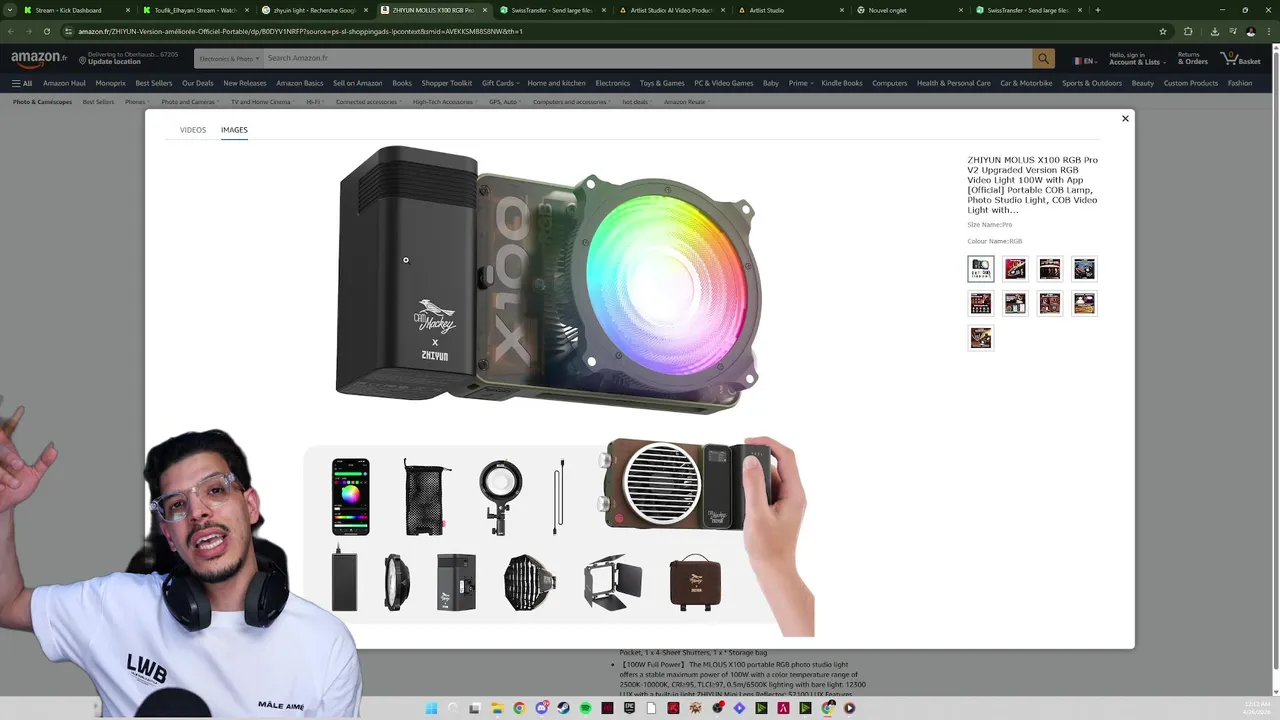This screenshot has width=1280, height=720.
Task: Click the browser back arrow
Action: pyautogui.click(x=11, y=31)
